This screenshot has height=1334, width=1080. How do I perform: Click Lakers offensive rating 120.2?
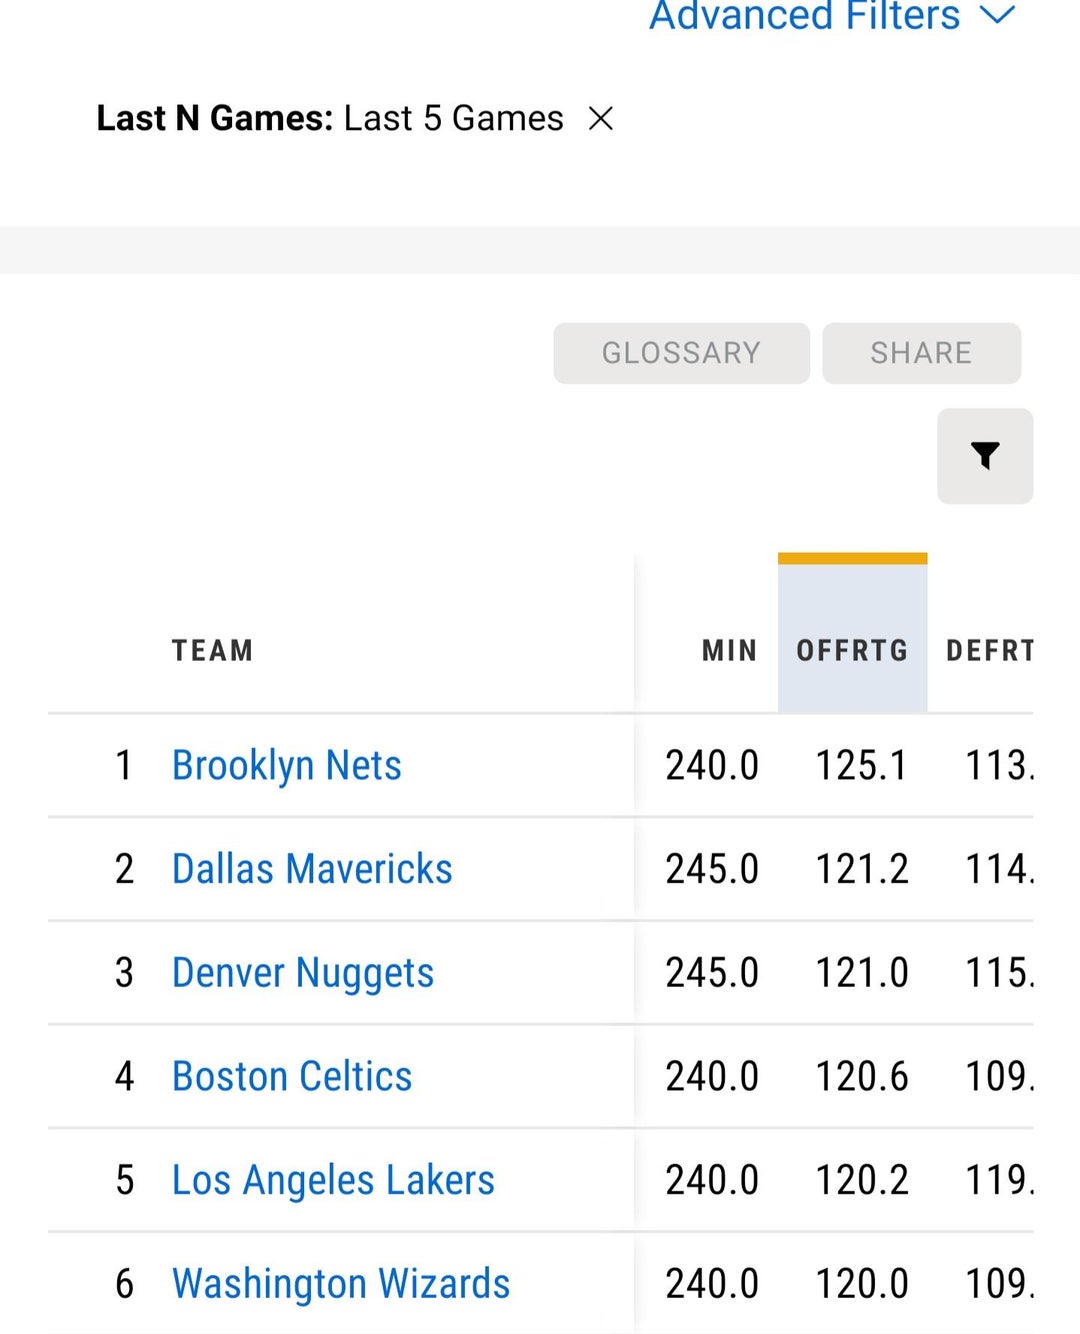point(861,1180)
